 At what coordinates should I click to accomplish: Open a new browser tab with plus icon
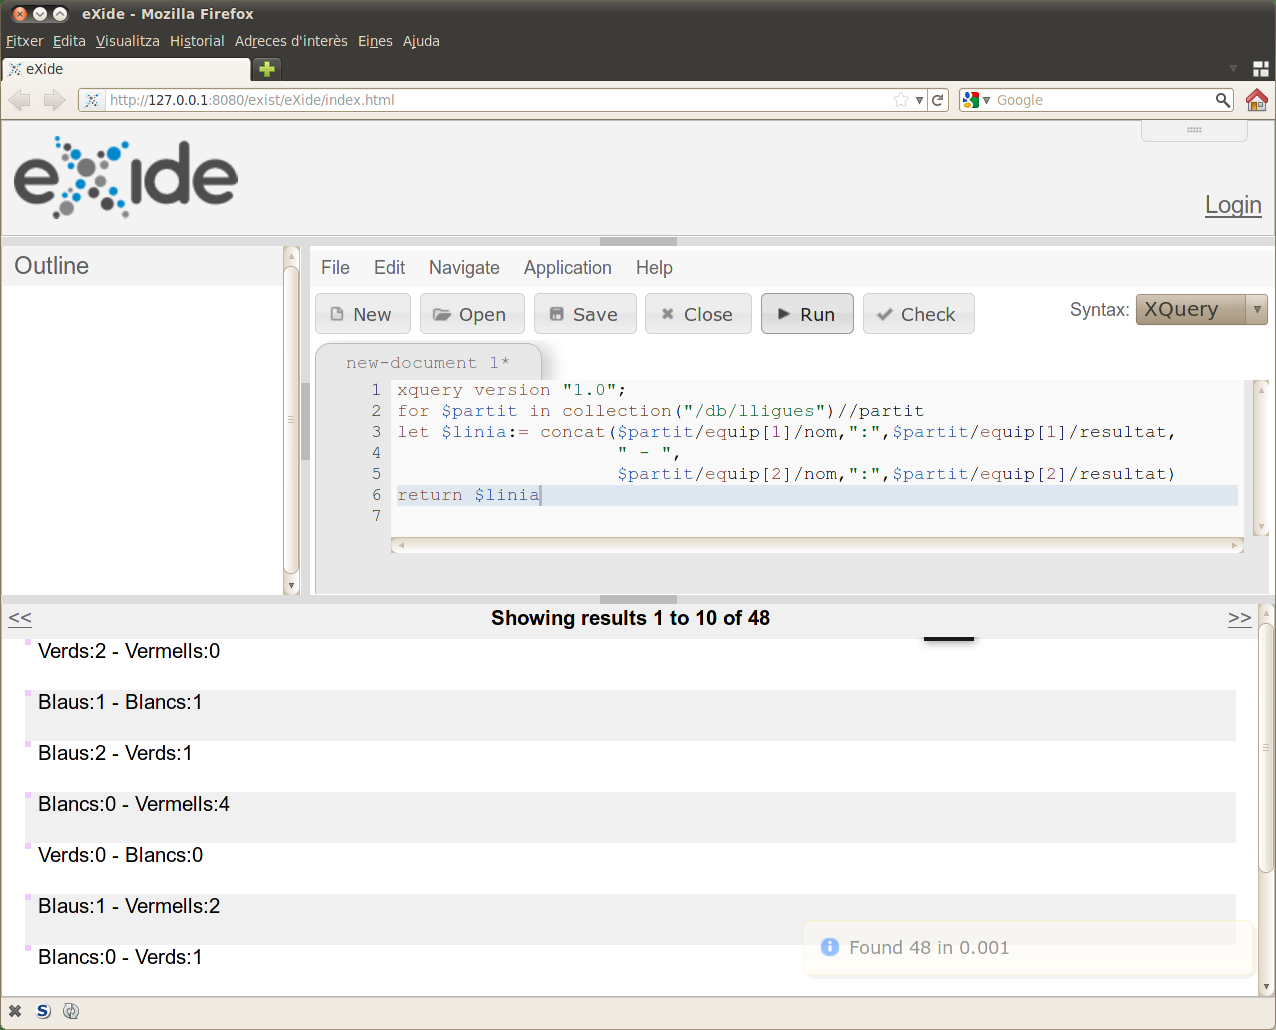267,69
